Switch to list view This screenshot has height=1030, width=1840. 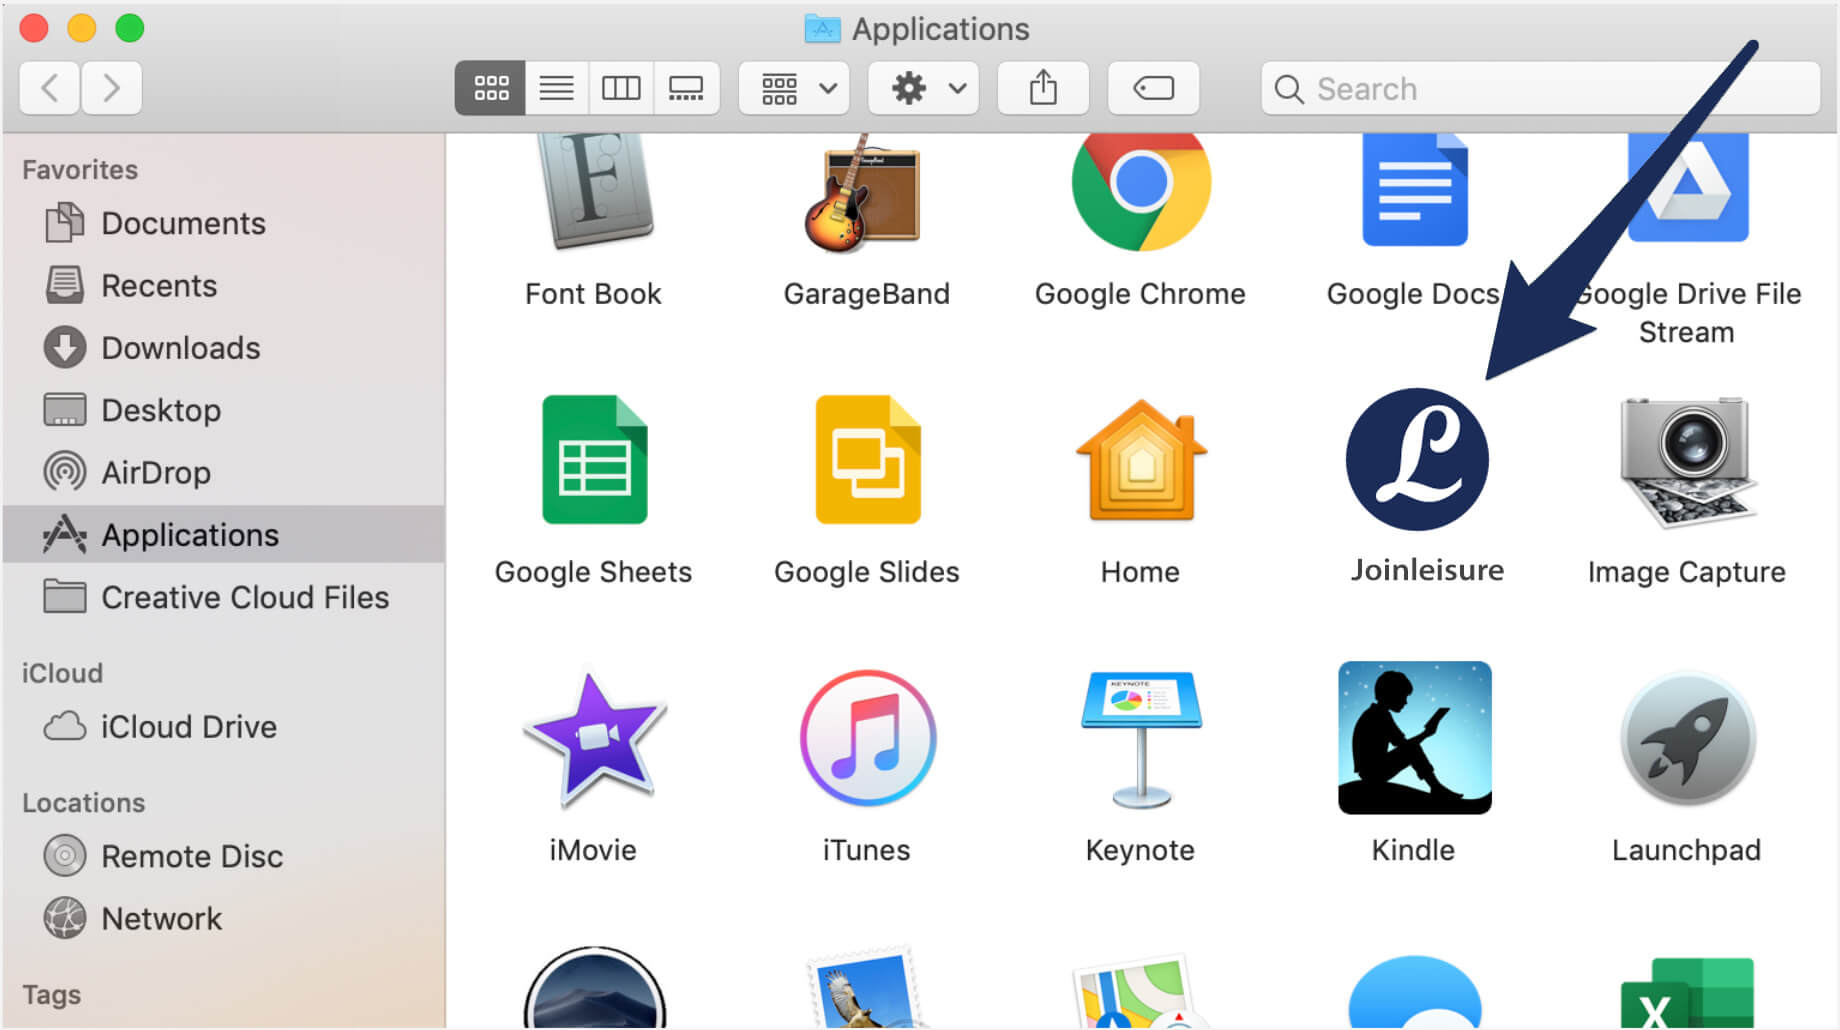(556, 88)
